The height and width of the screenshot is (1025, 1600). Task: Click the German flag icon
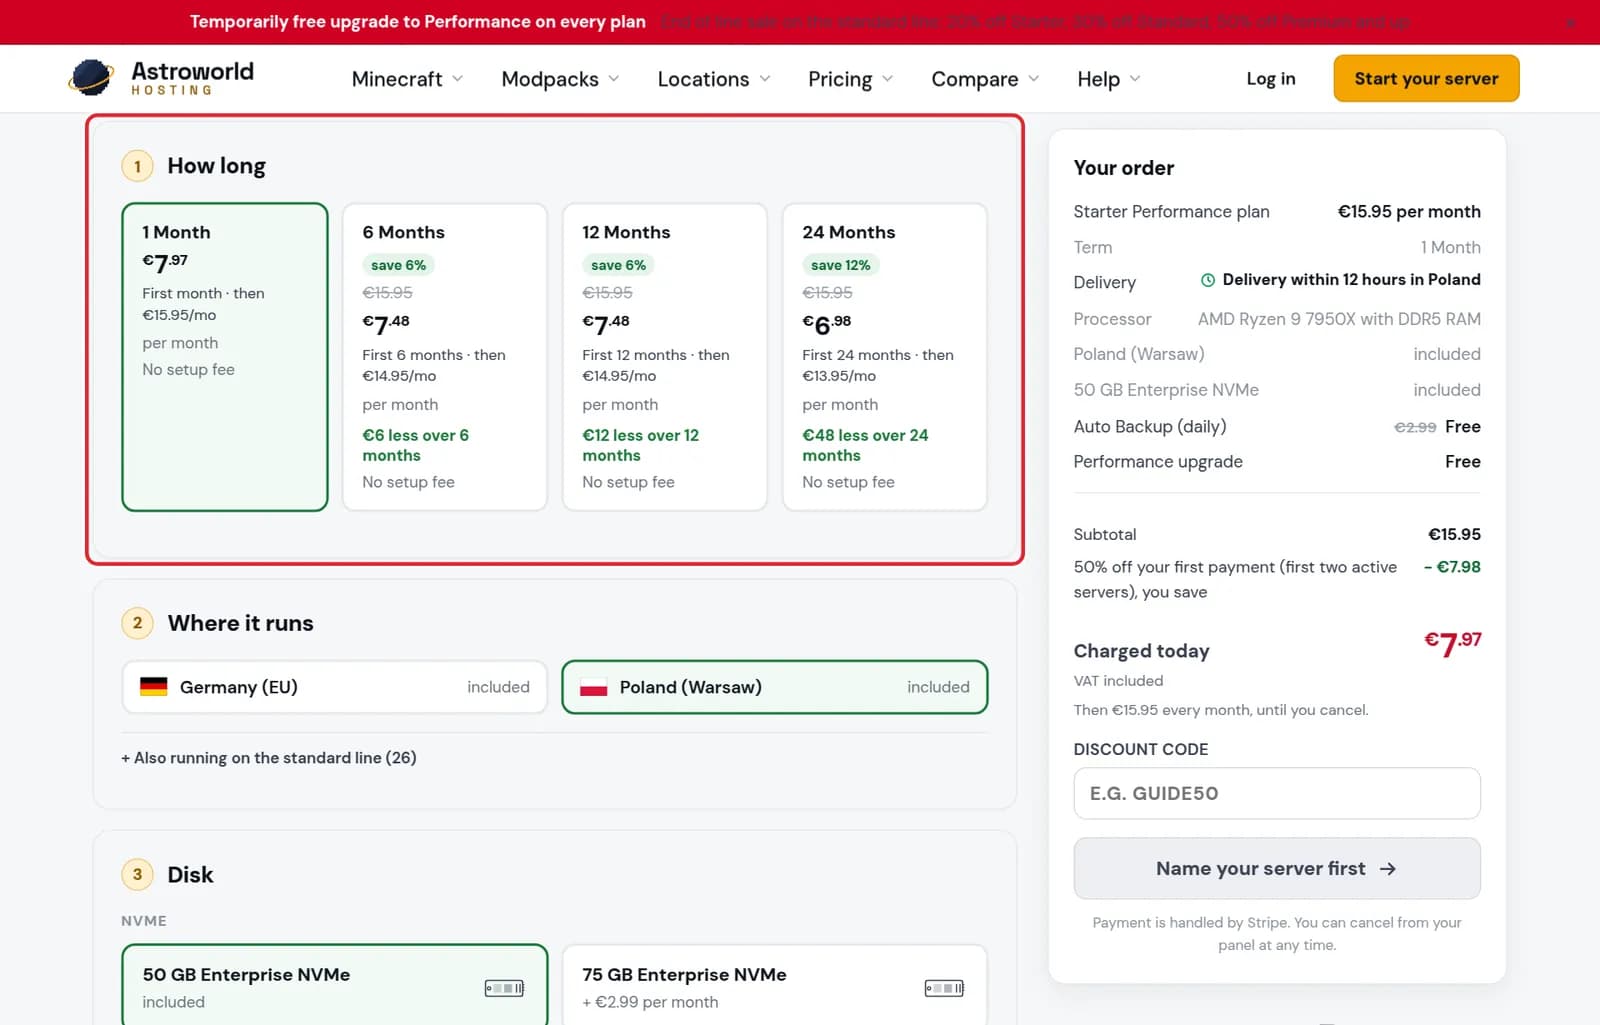point(153,687)
